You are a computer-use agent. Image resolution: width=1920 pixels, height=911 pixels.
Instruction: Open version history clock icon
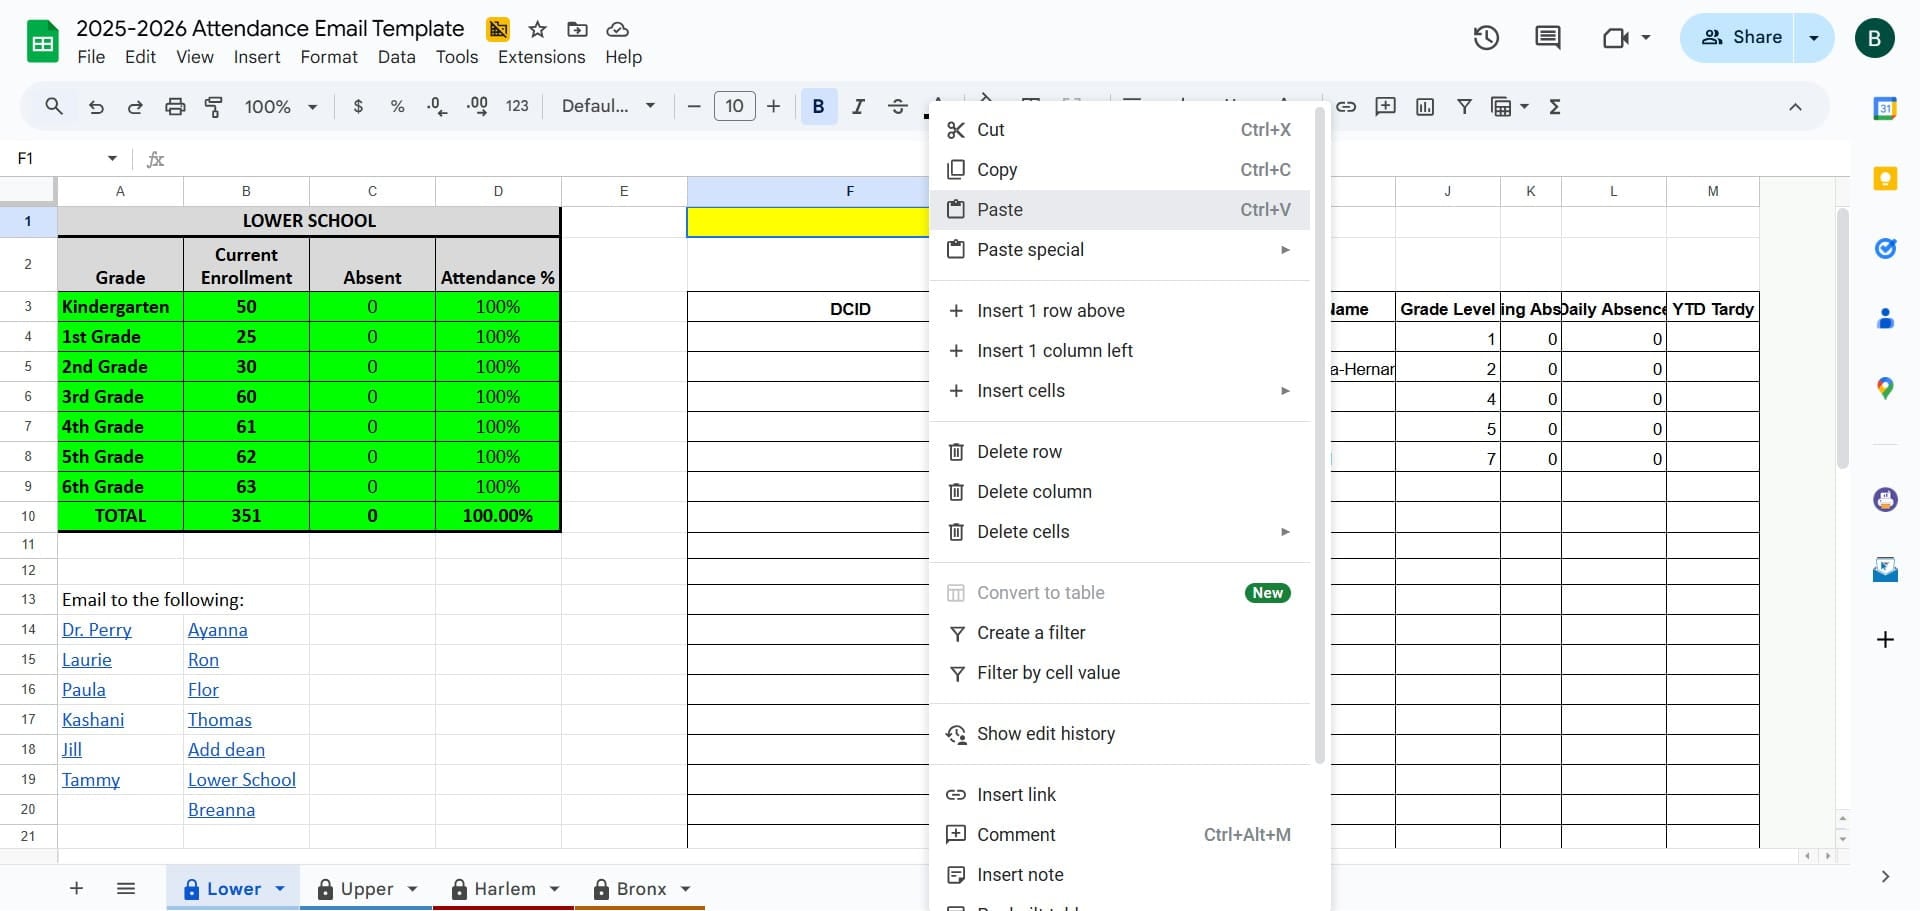point(1486,38)
